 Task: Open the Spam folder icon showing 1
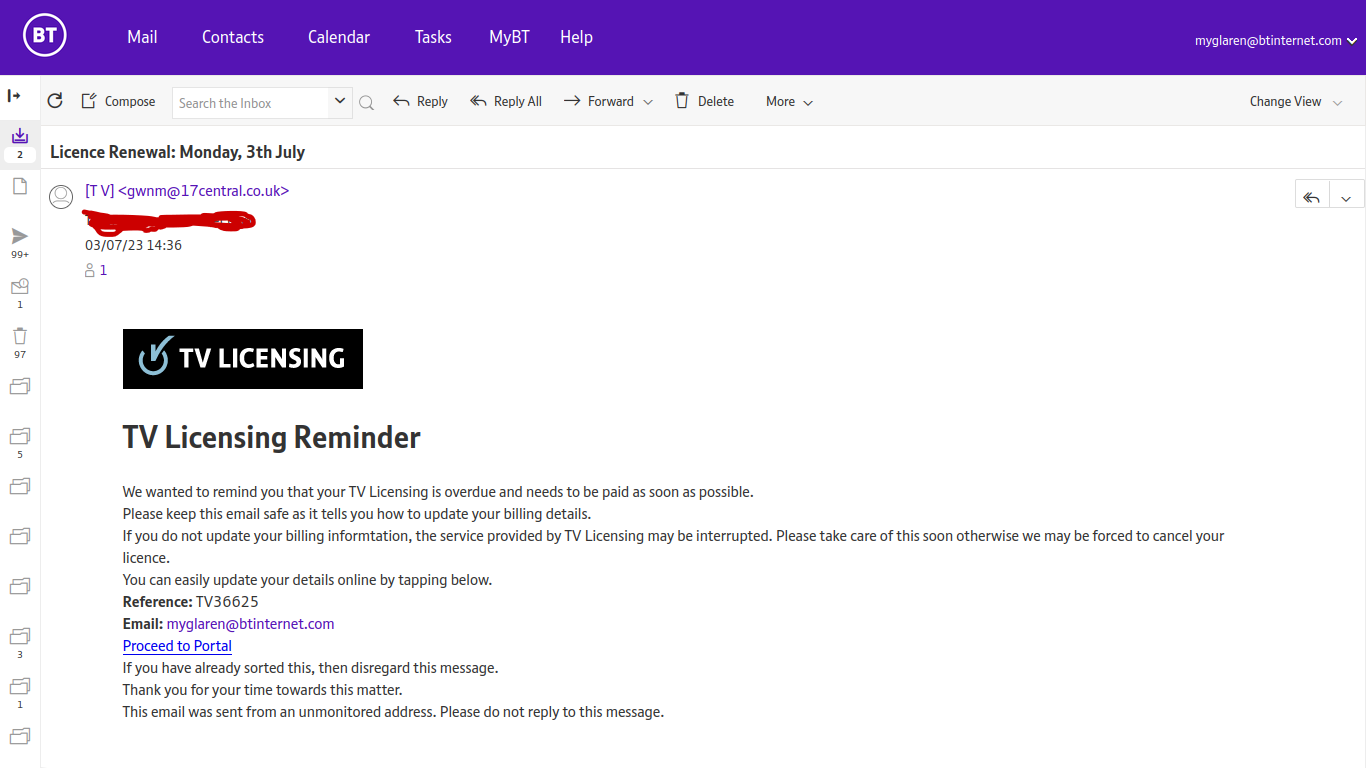tap(20, 286)
